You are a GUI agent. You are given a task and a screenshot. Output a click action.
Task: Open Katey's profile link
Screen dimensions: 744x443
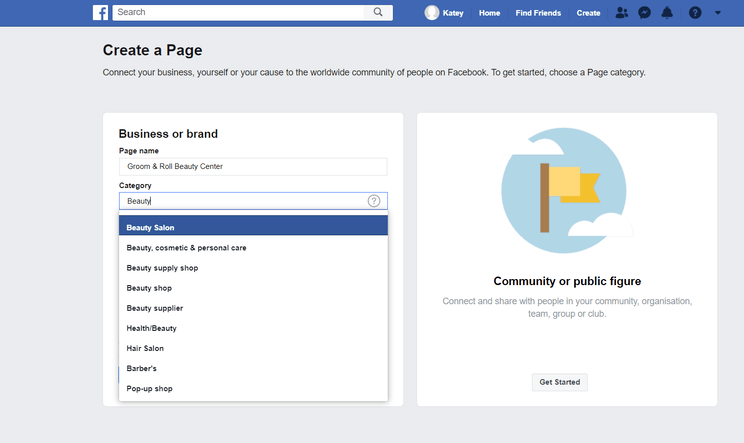[453, 13]
